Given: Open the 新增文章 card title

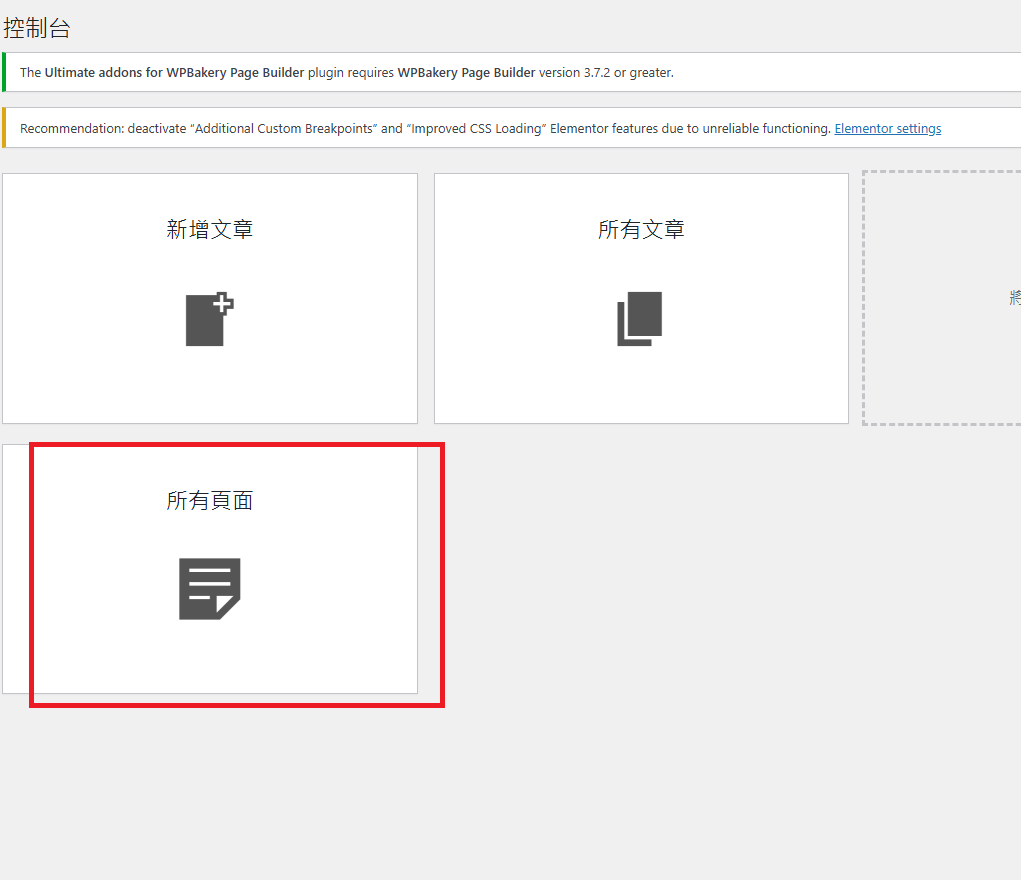Looking at the screenshot, I should pyautogui.click(x=209, y=229).
